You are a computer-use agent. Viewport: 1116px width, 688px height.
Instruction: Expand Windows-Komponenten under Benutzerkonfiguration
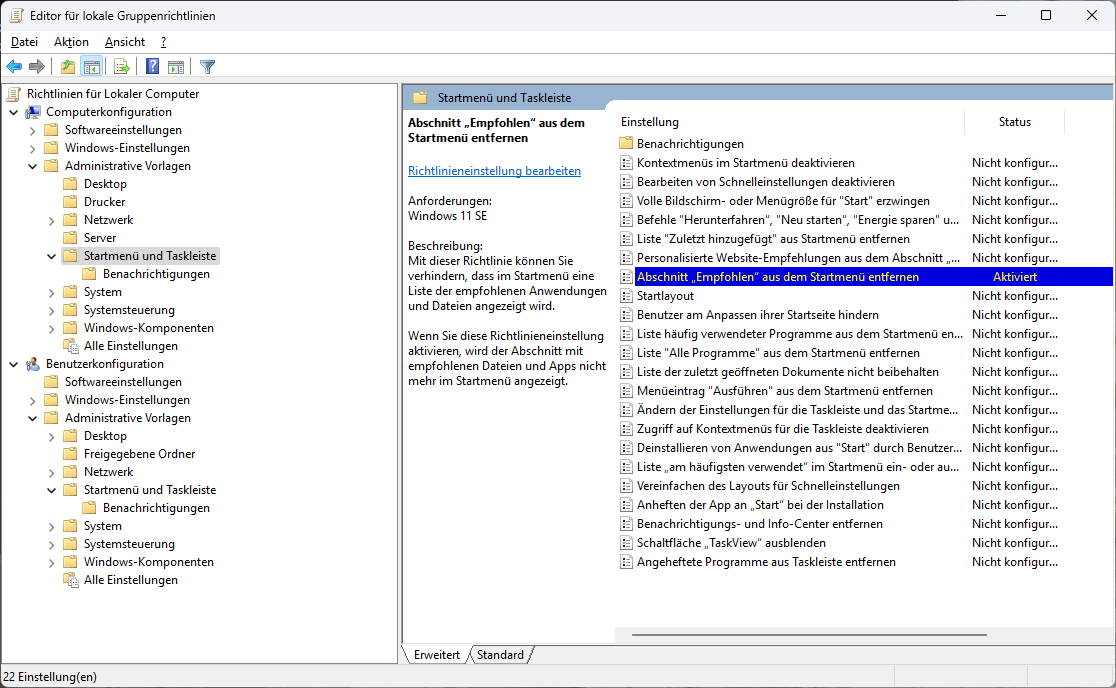(51, 562)
